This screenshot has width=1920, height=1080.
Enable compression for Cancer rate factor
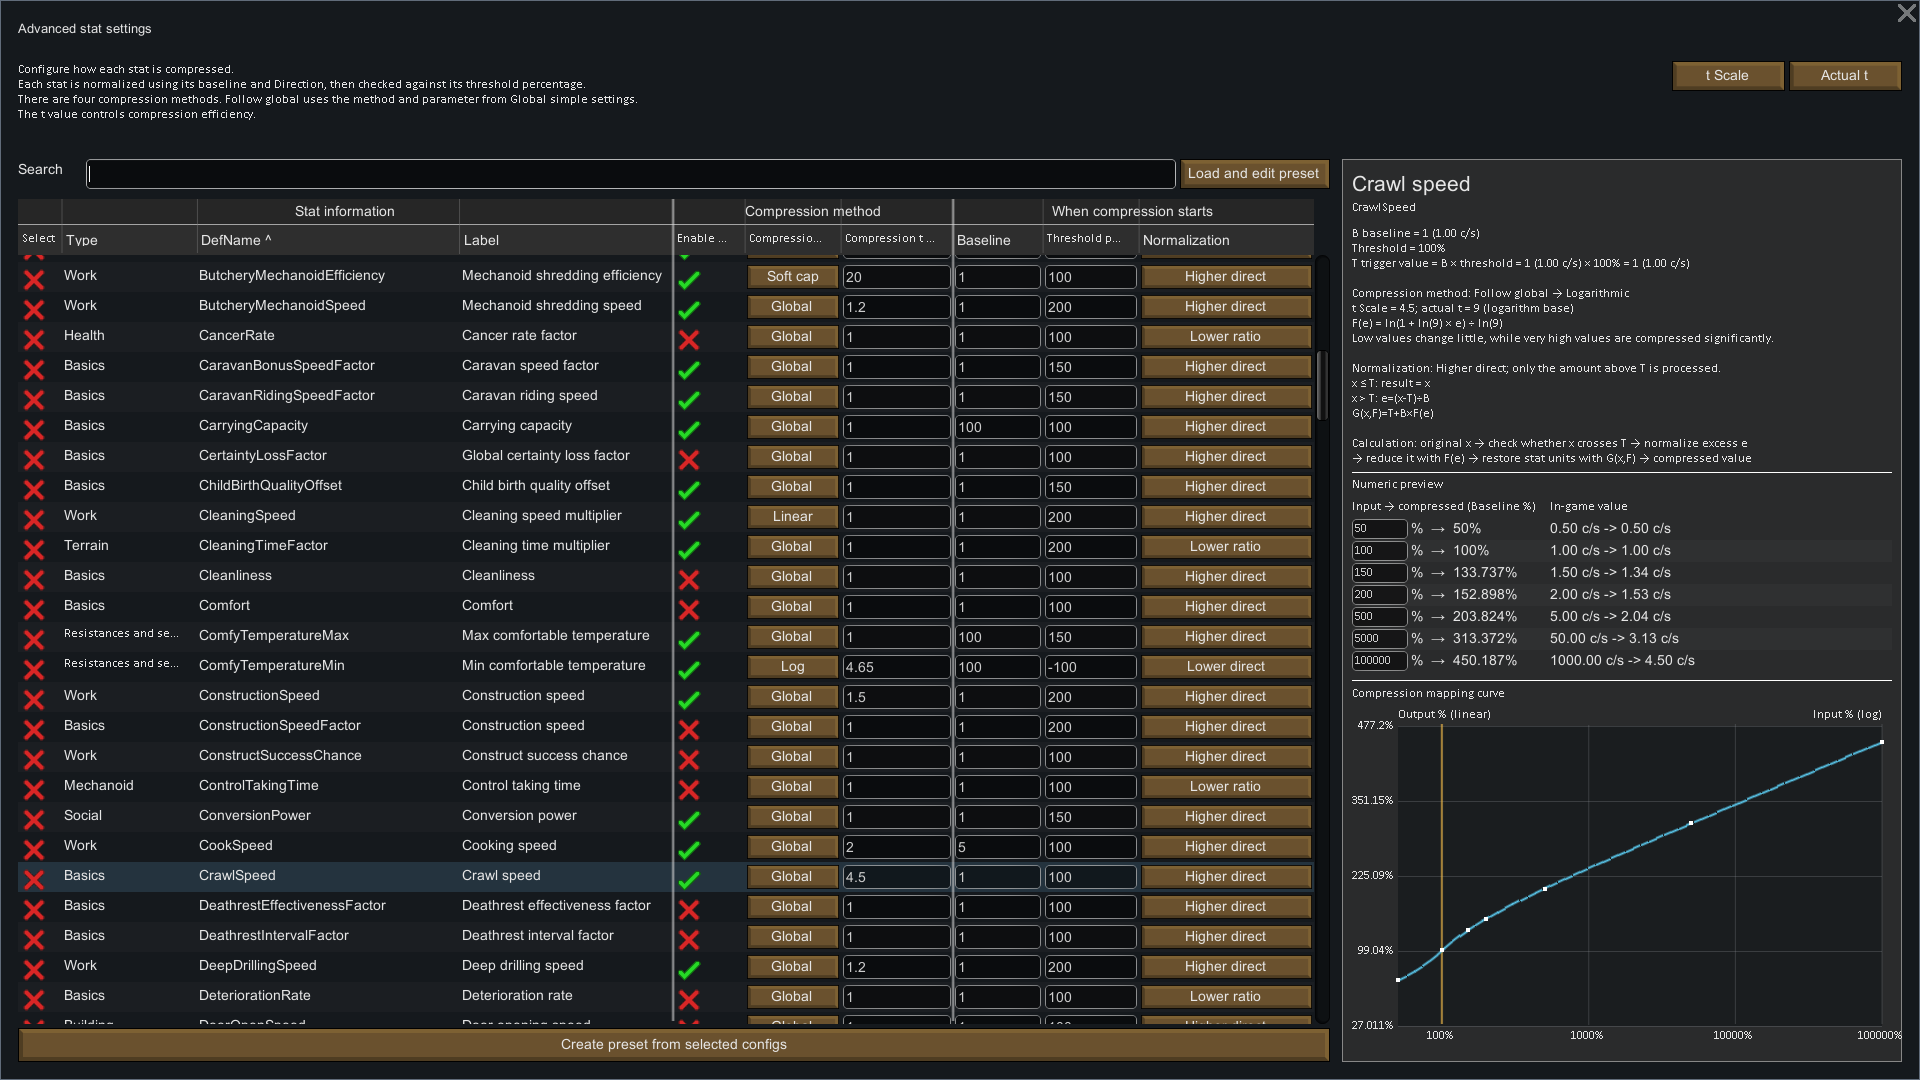coord(689,340)
